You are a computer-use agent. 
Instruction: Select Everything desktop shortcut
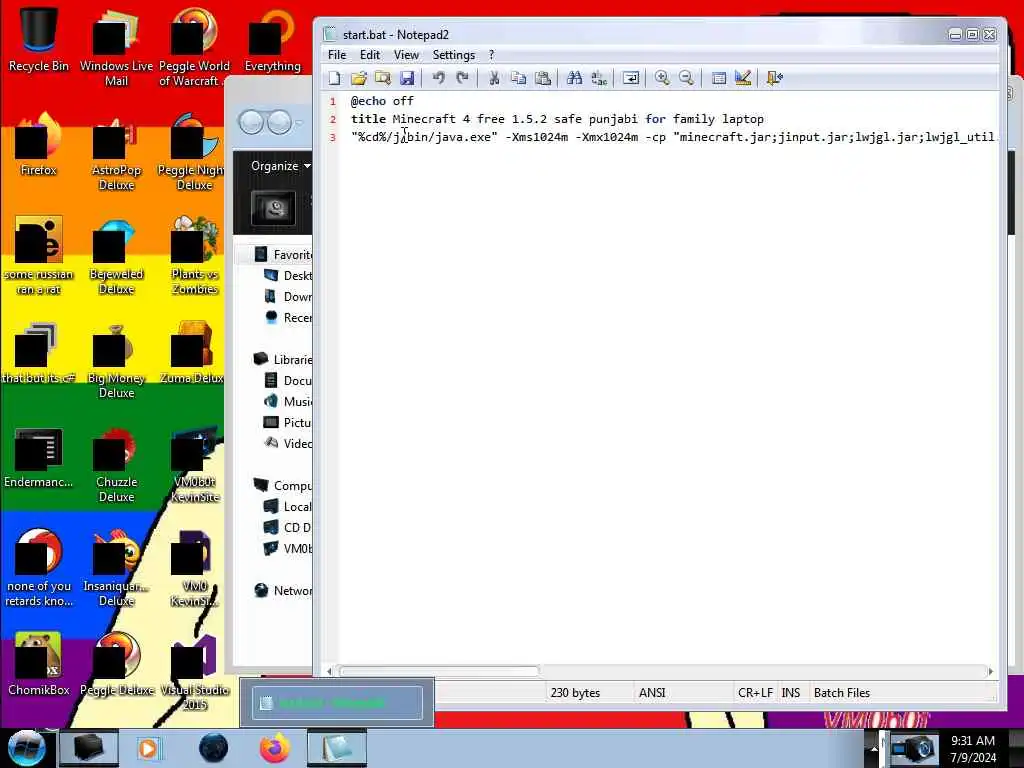[272, 40]
